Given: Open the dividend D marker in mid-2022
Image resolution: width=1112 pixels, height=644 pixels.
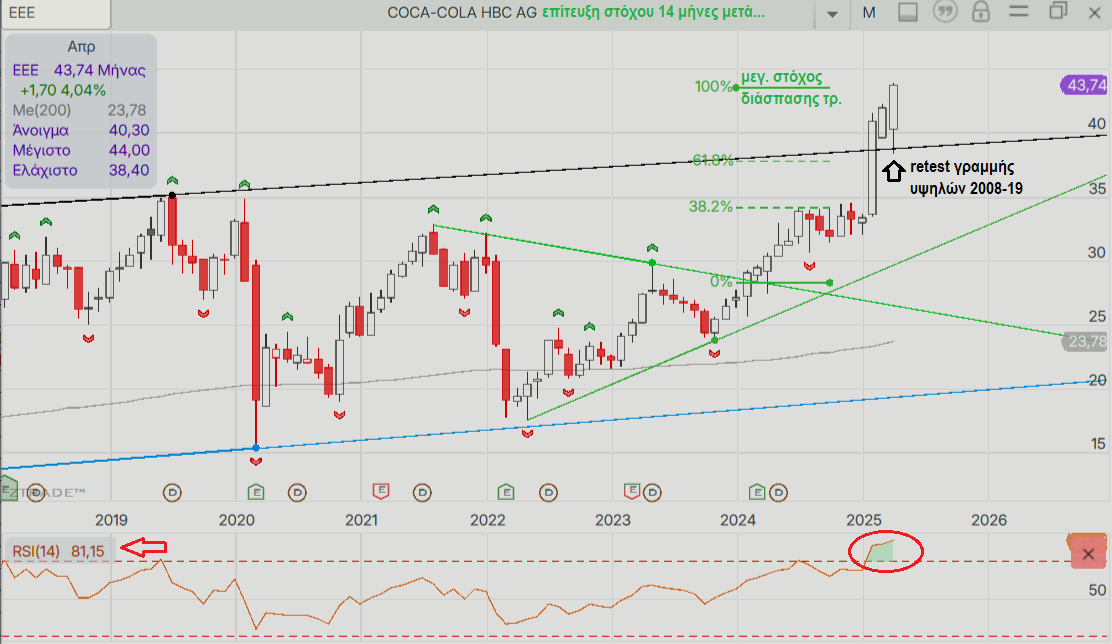Looking at the screenshot, I should (548, 492).
